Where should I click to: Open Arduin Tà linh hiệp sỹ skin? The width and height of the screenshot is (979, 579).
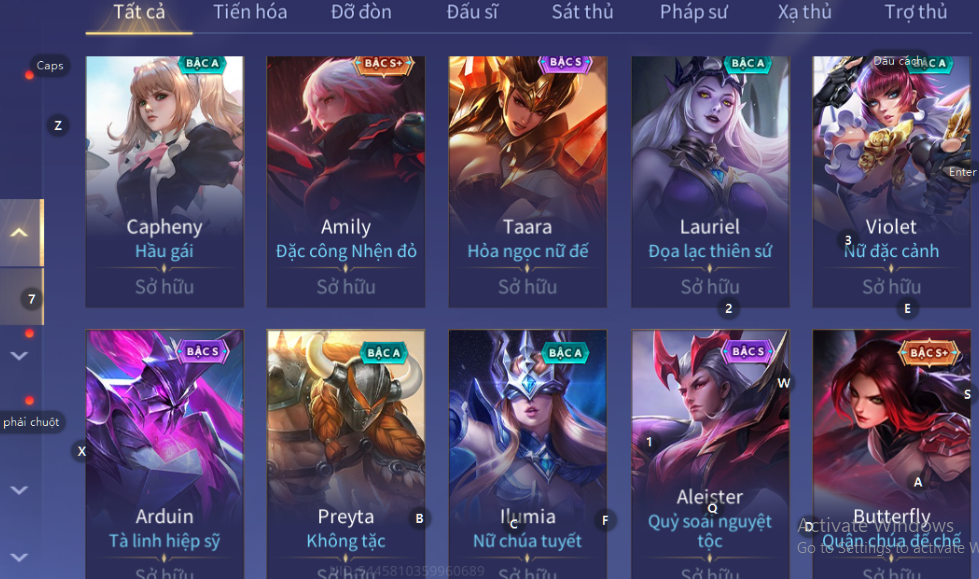pyautogui.click(x=164, y=454)
